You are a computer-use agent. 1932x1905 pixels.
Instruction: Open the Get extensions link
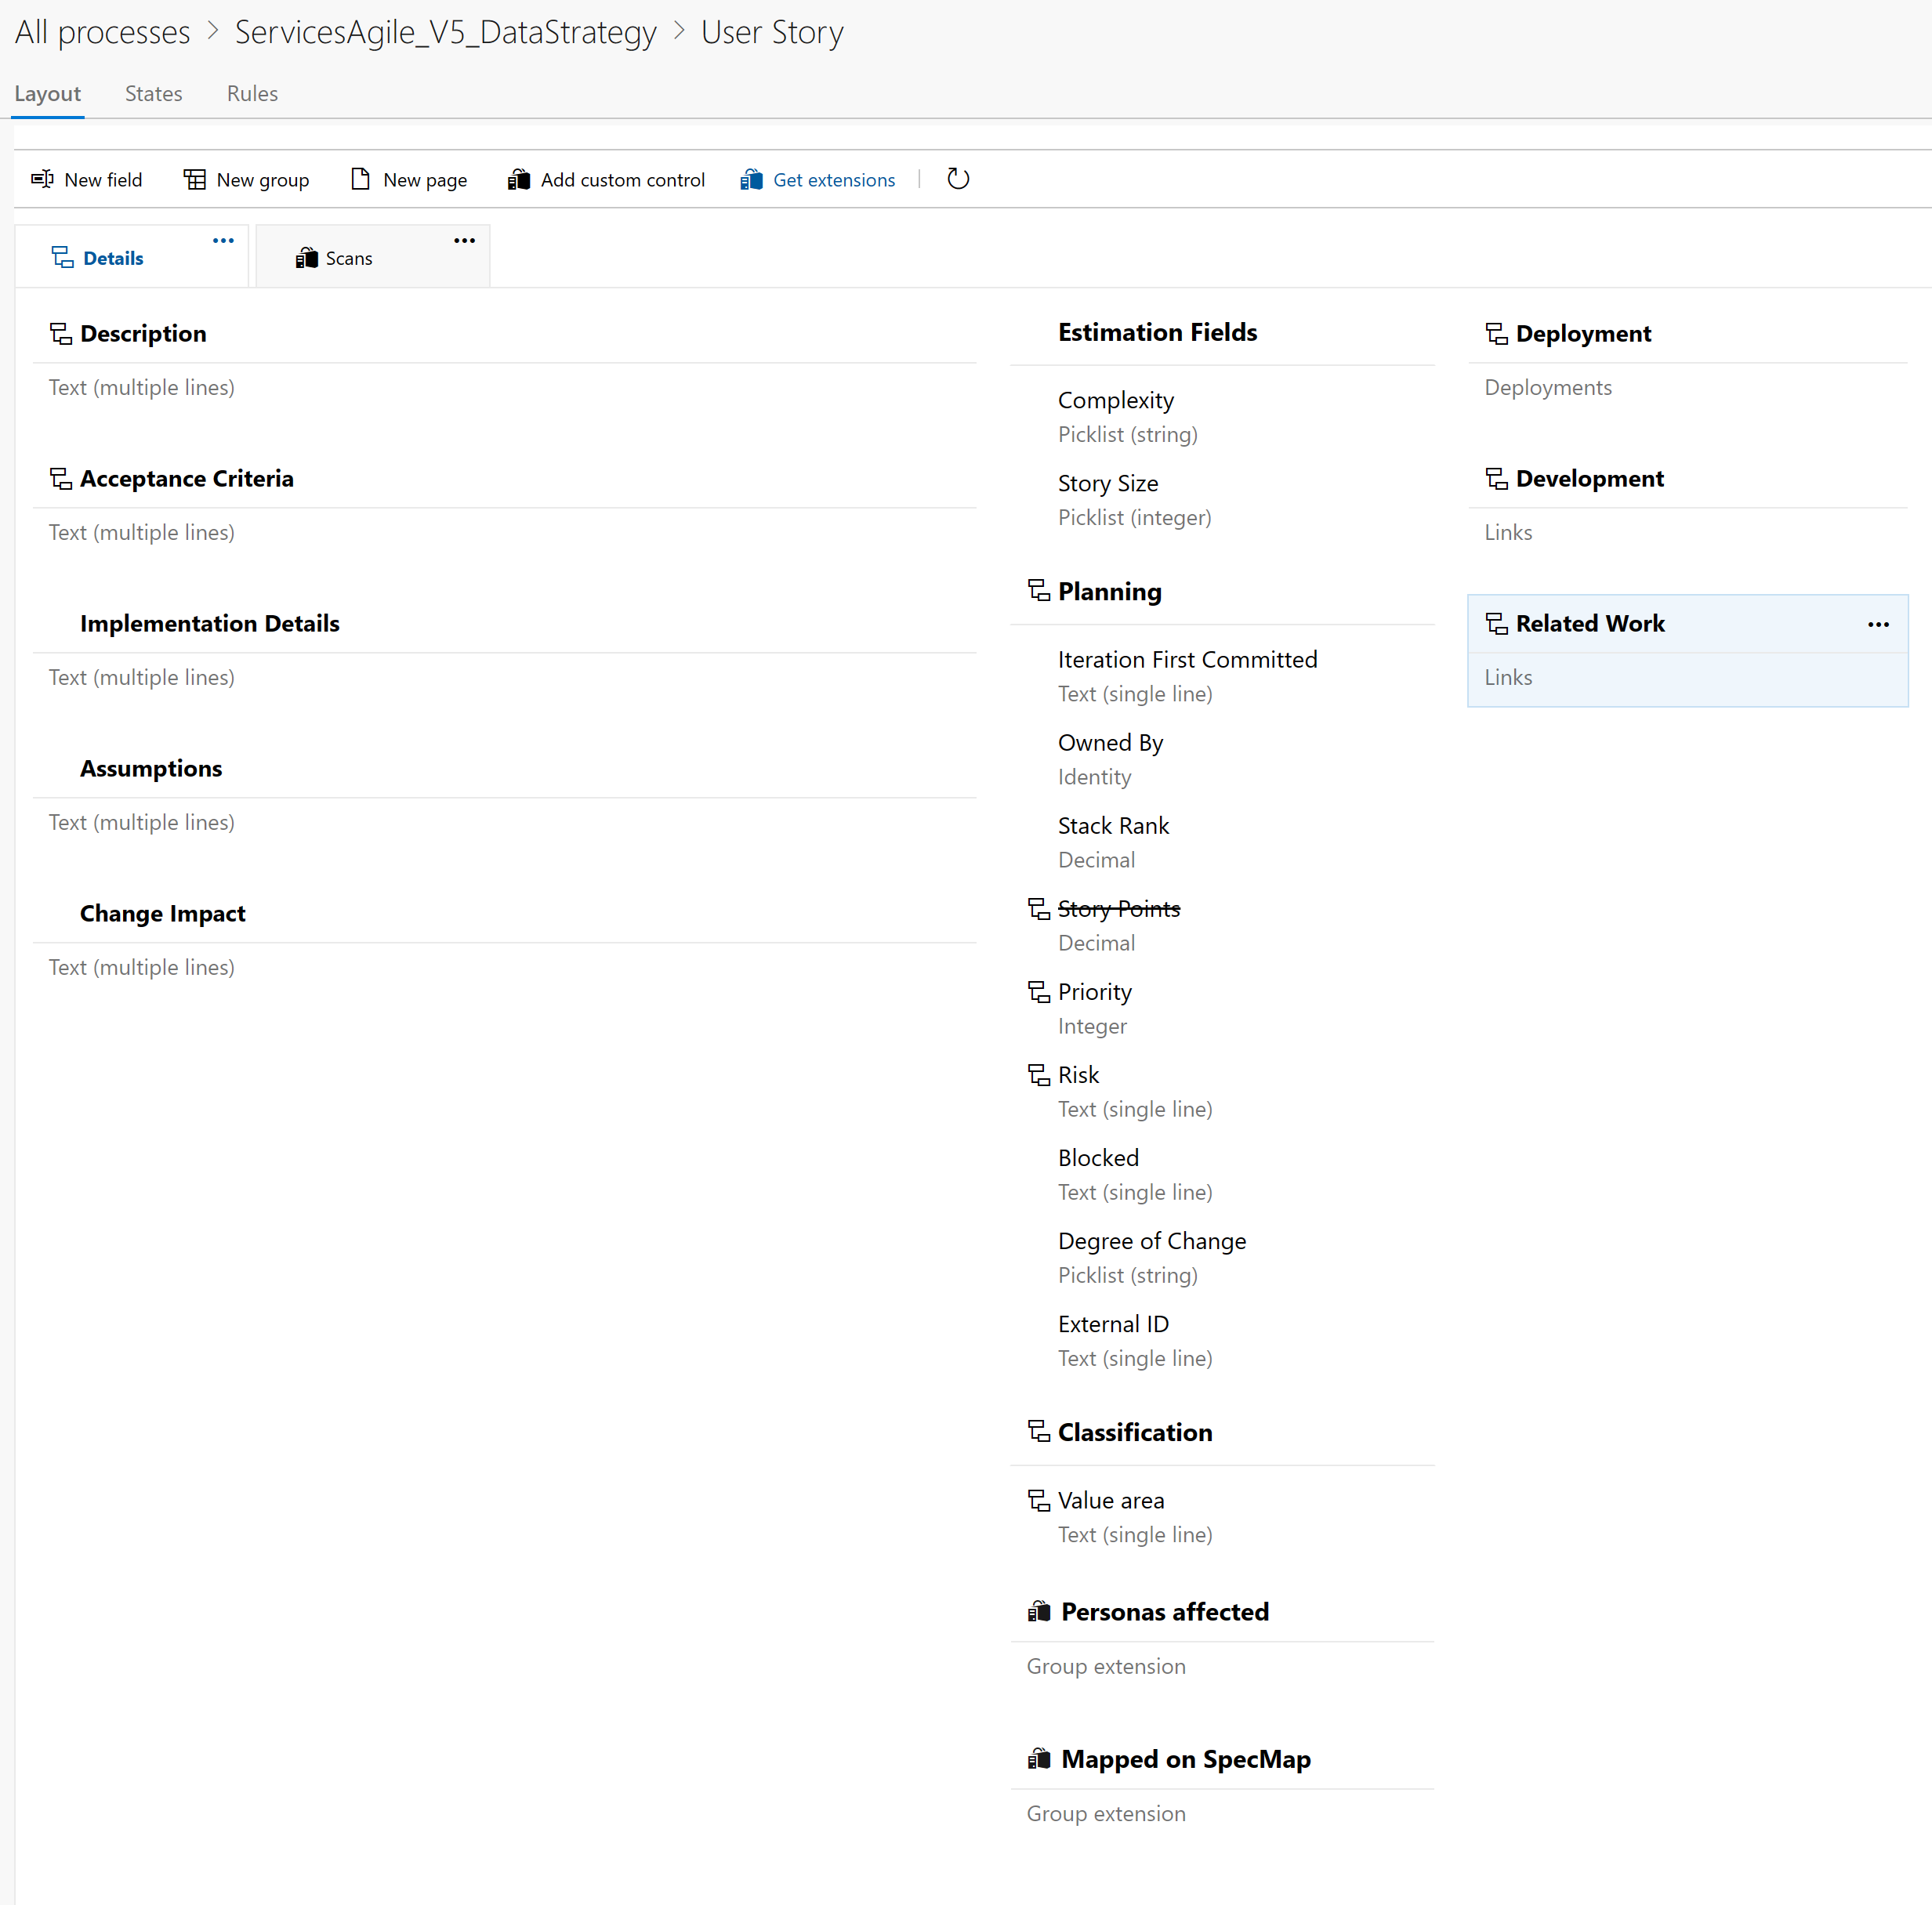[833, 180]
